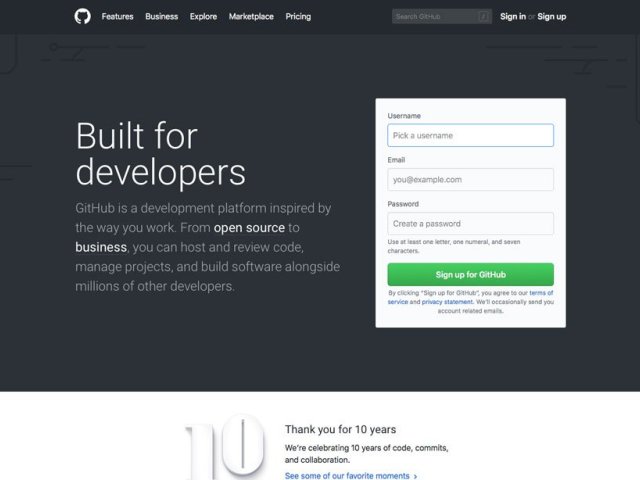Click the Thank you for 10 years heading
The height and width of the screenshot is (480, 640).
pos(340,429)
